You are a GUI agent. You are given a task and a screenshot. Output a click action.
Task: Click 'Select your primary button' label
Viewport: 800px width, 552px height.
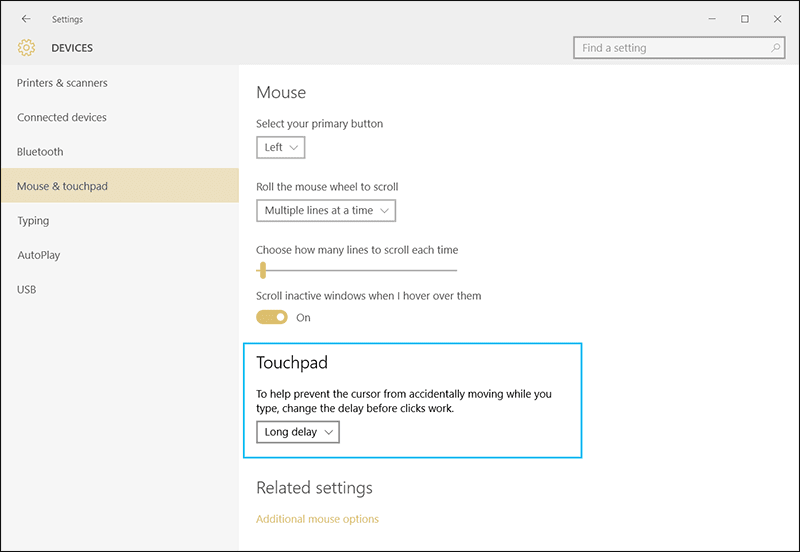pyautogui.click(x=319, y=124)
